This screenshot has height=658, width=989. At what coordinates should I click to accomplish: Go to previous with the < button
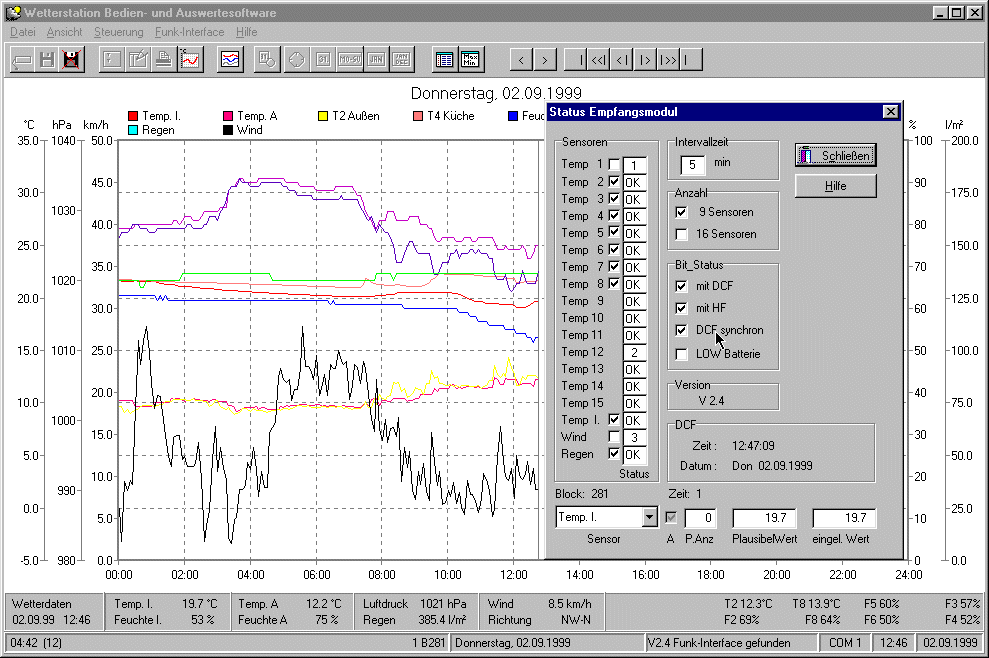point(521,60)
